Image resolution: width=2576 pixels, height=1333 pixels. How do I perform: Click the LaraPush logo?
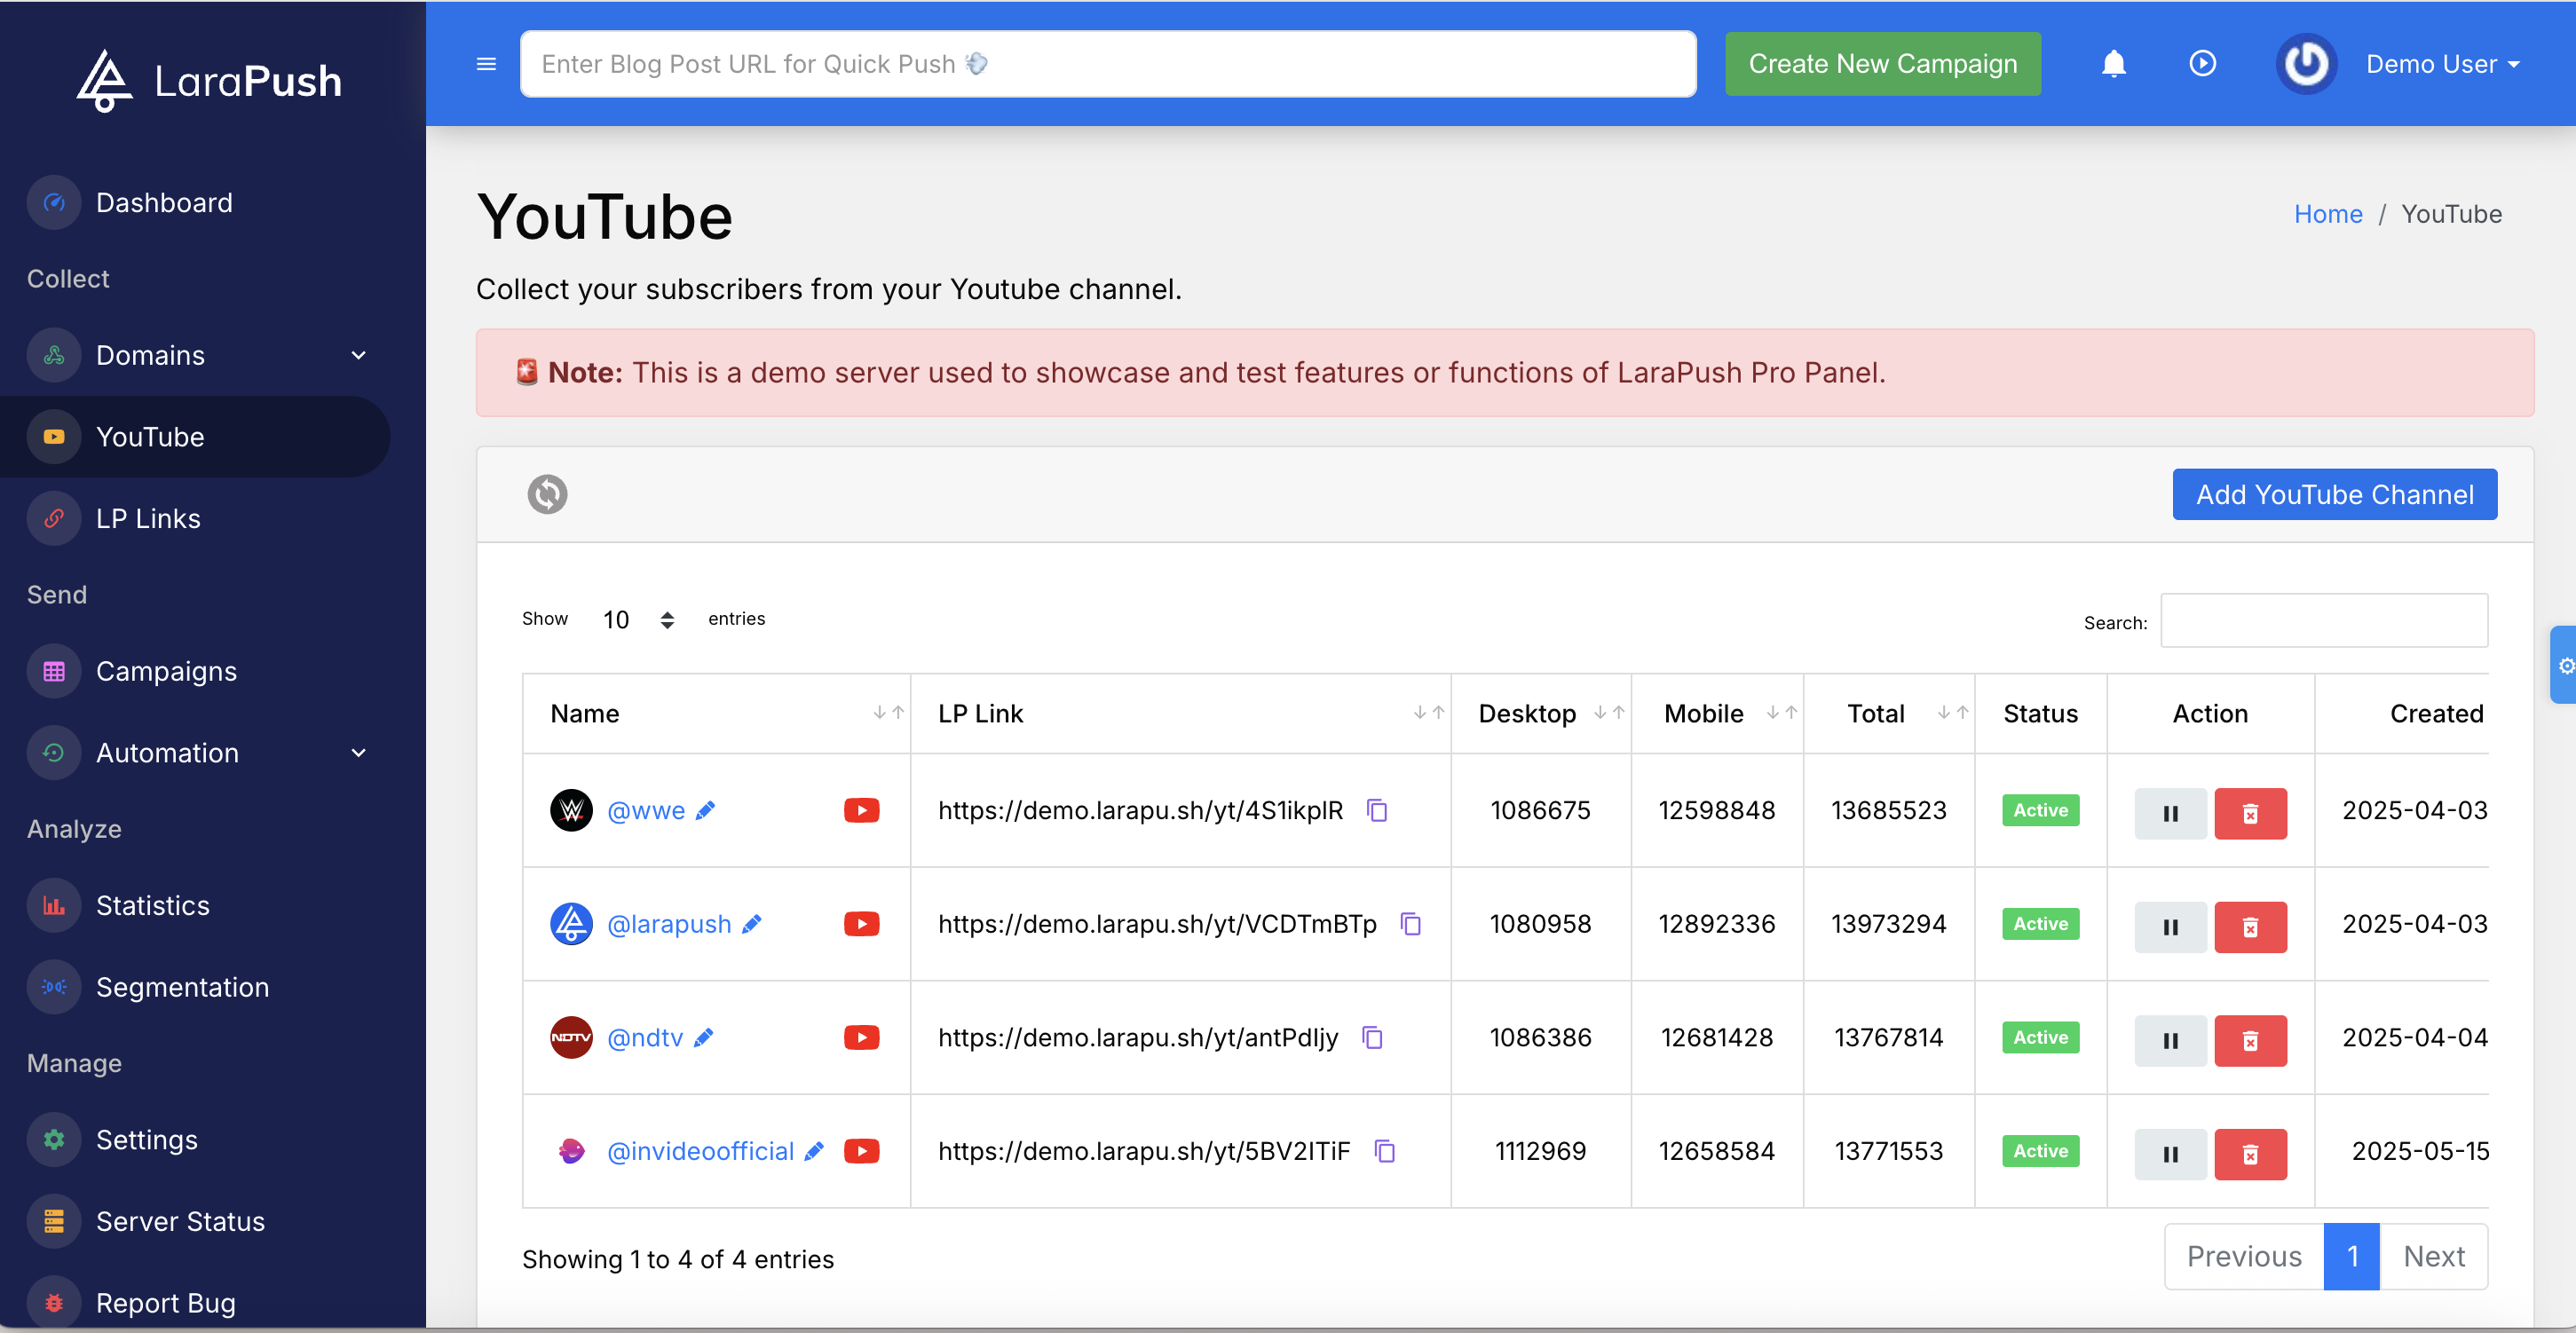[x=210, y=80]
